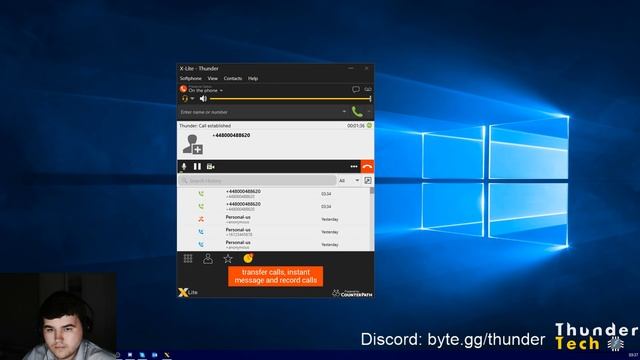Click the CounterPath logo link

[x=352, y=293]
